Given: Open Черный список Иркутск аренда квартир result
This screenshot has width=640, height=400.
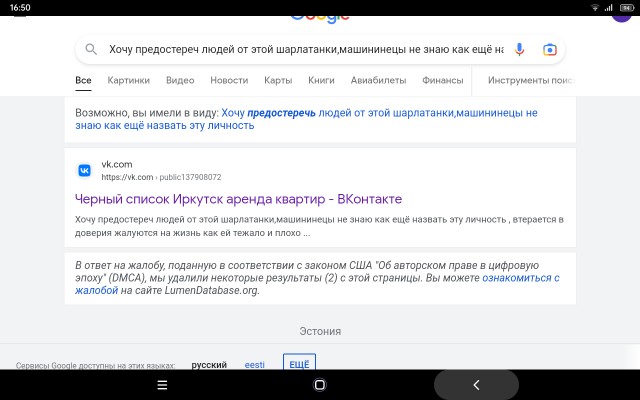Looking at the screenshot, I should (x=238, y=199).
